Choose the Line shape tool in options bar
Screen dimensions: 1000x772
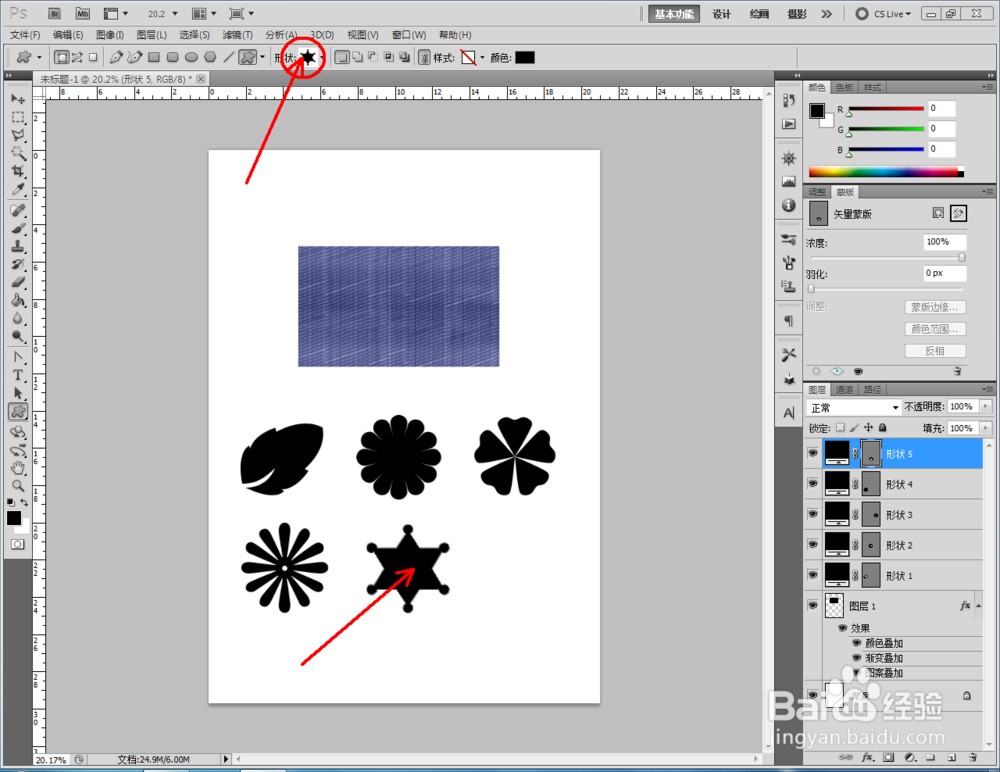[228, 57]
